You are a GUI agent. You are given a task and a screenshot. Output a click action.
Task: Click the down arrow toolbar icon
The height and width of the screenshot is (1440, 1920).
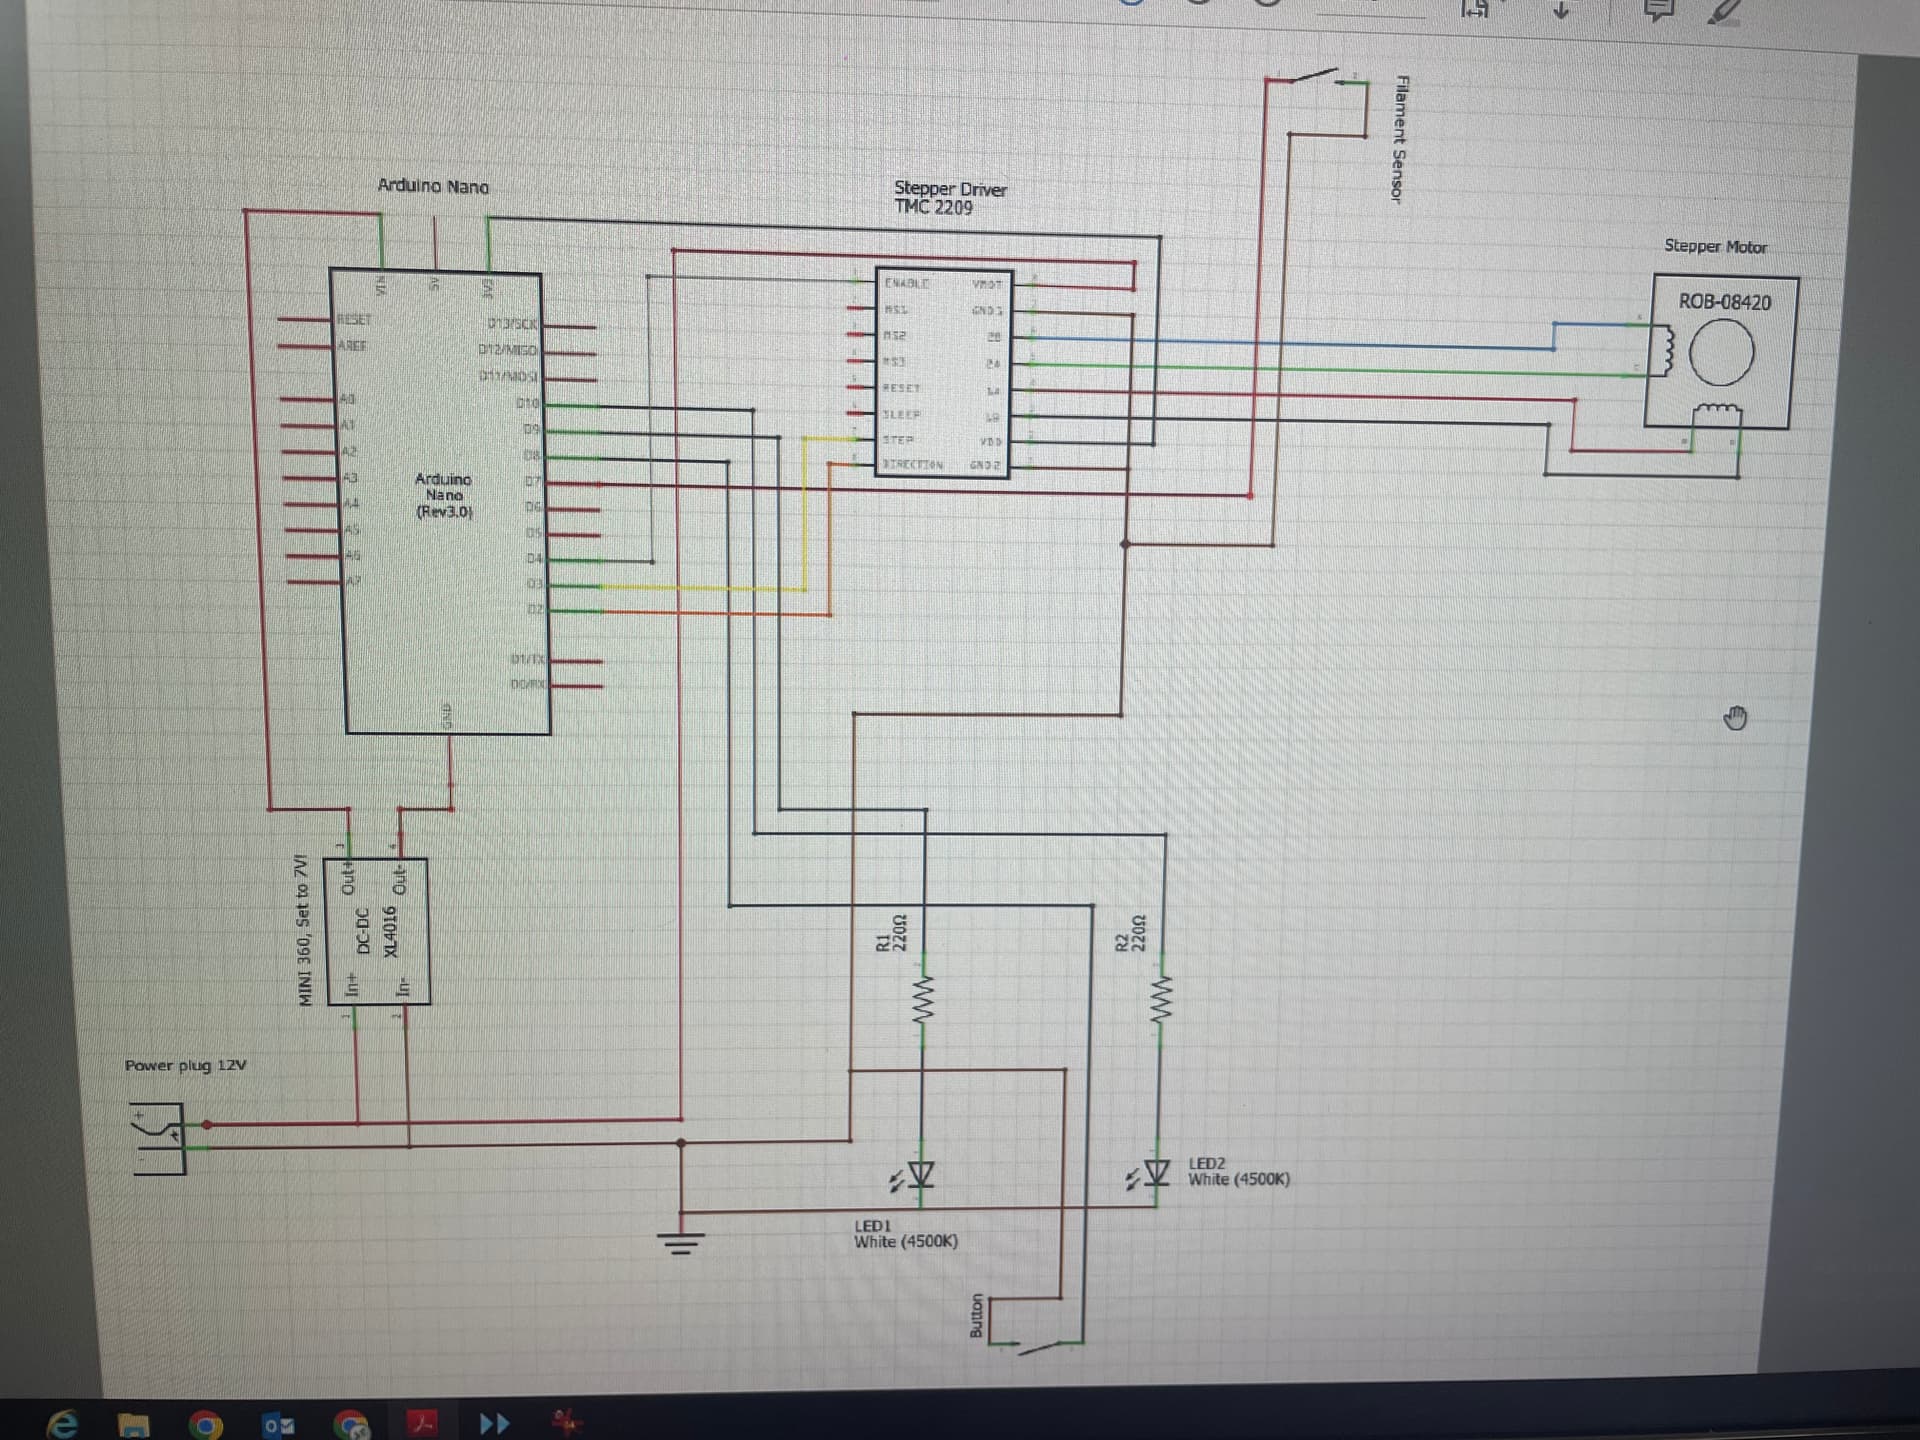(x=1561, y=10)
